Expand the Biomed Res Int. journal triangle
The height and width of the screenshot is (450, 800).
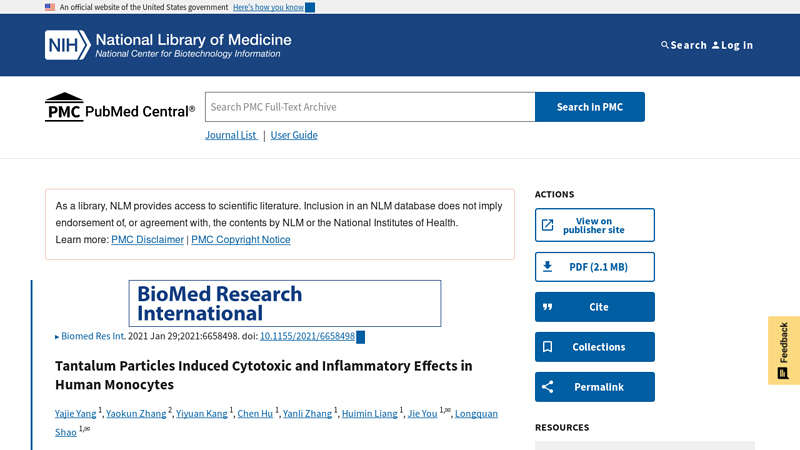point(57,337)
